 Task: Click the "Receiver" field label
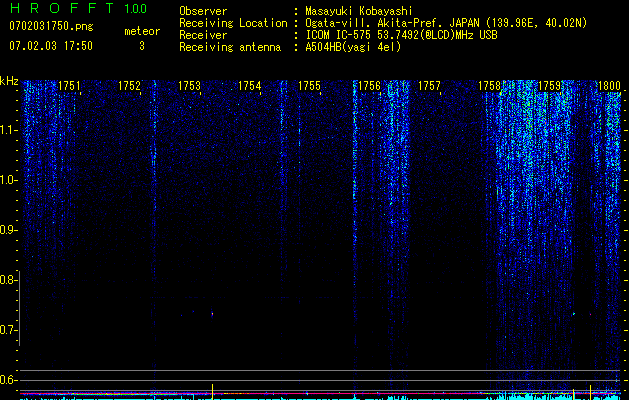203,35
